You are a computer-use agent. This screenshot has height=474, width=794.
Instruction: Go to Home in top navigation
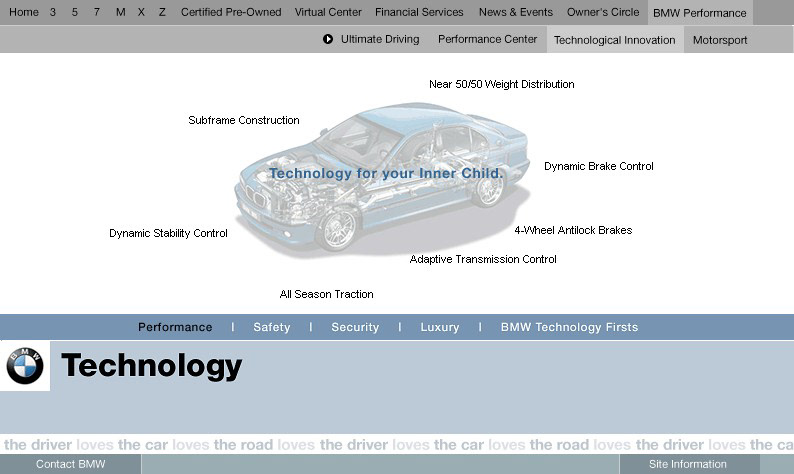point(24,12)
